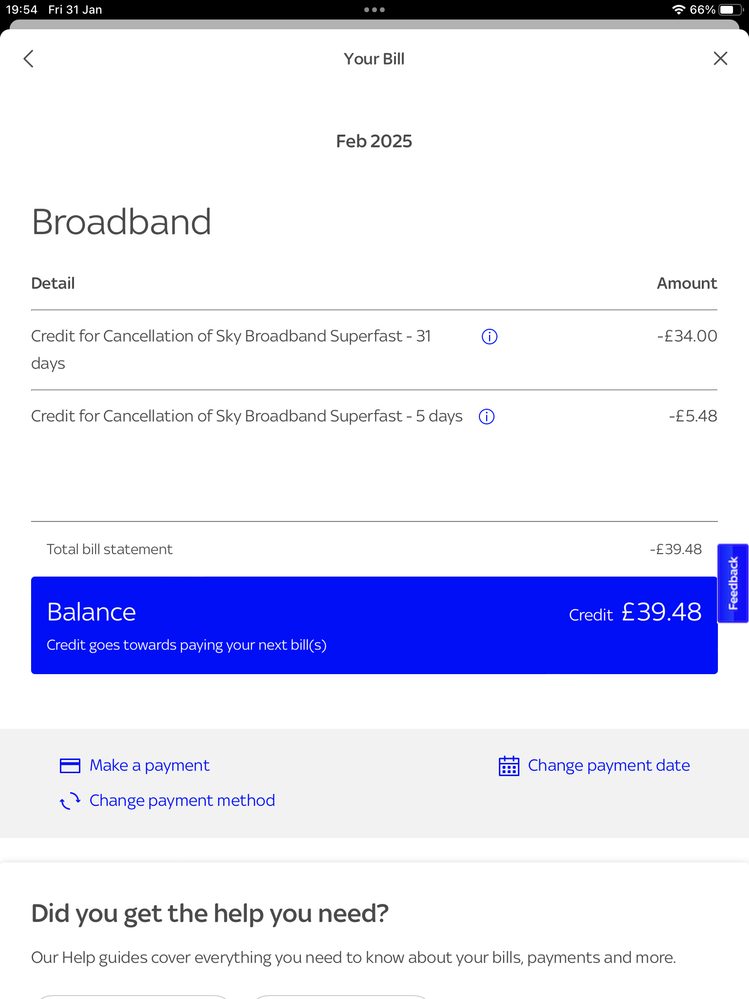Screen dimensions: 749x999
Task: Tap the -£5.48 credit amount
Action: 693,416
